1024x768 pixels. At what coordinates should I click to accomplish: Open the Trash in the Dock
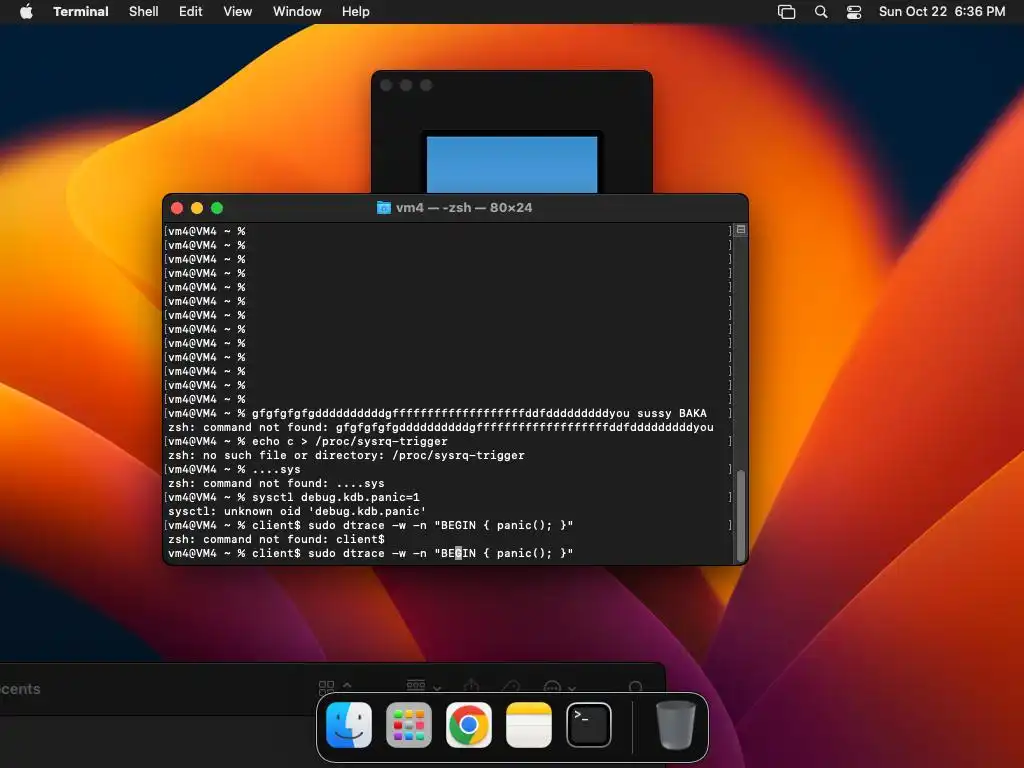point(675,725)
